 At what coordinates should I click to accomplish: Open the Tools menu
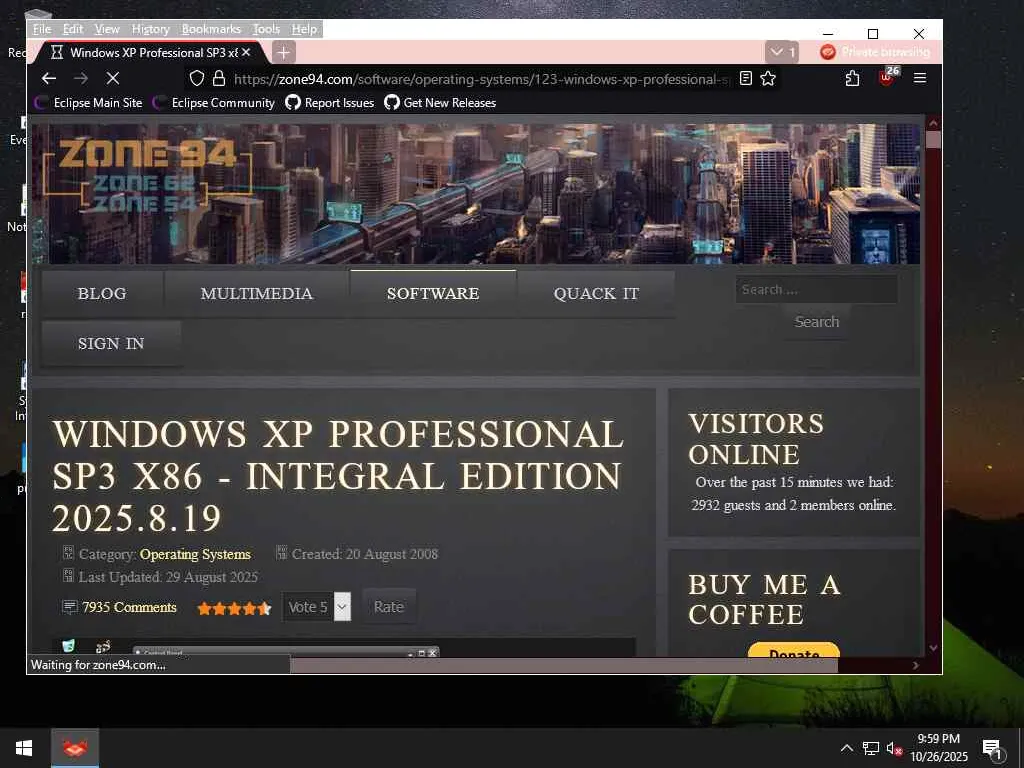pos(266,29)
